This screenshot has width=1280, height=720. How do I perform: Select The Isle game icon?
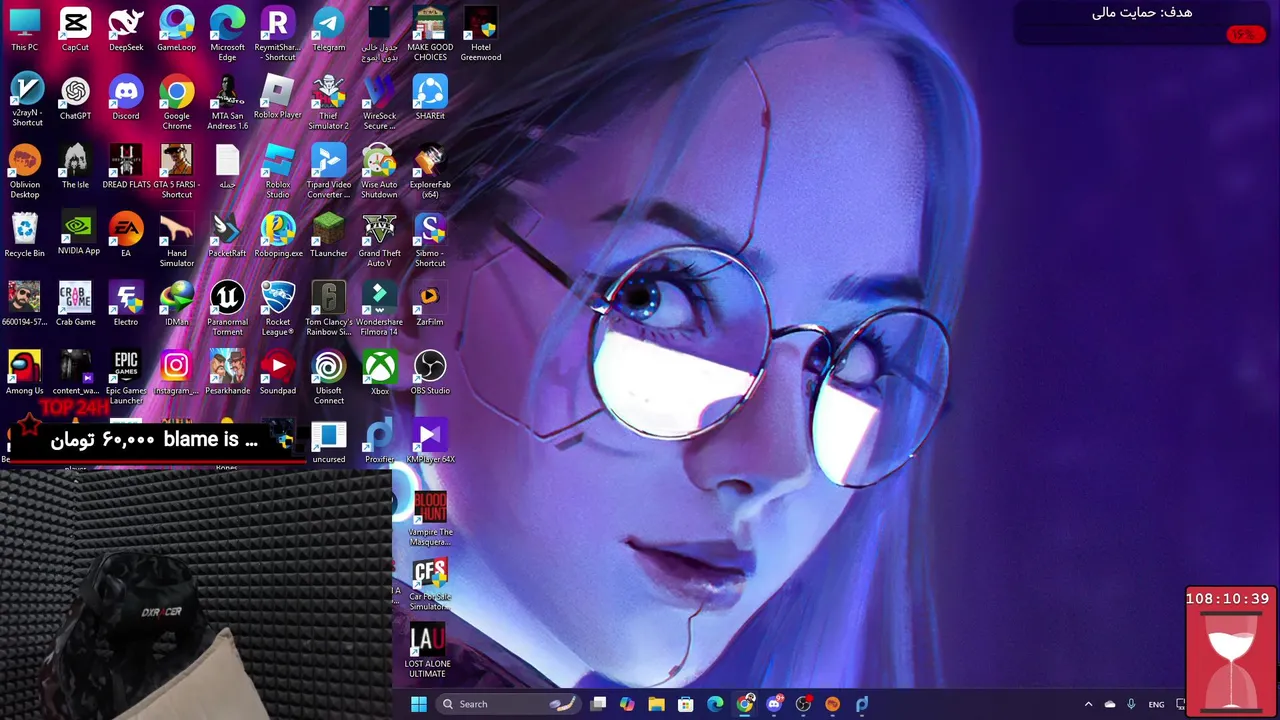(x=75, y=166)
